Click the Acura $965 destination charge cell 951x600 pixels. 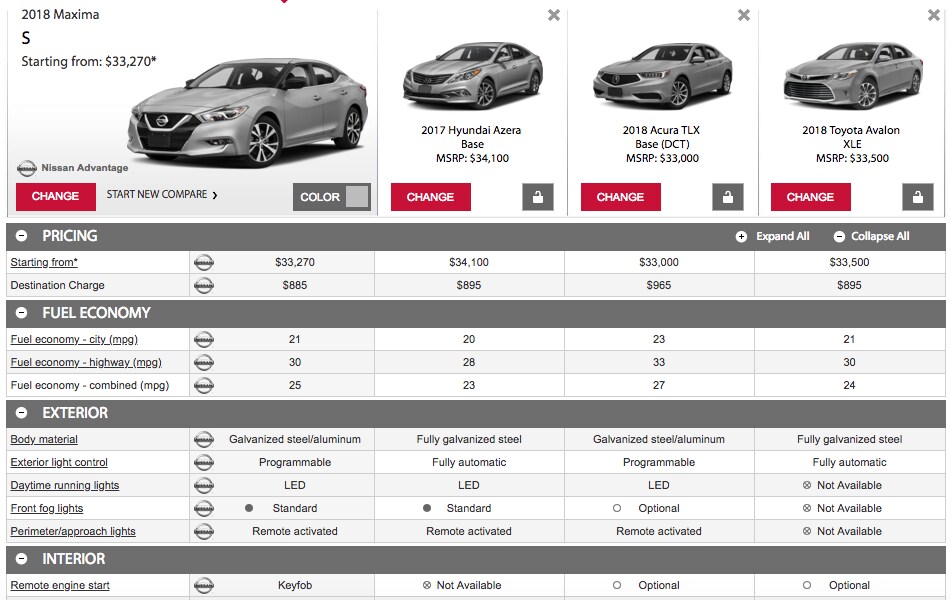(x=659, y=285)
